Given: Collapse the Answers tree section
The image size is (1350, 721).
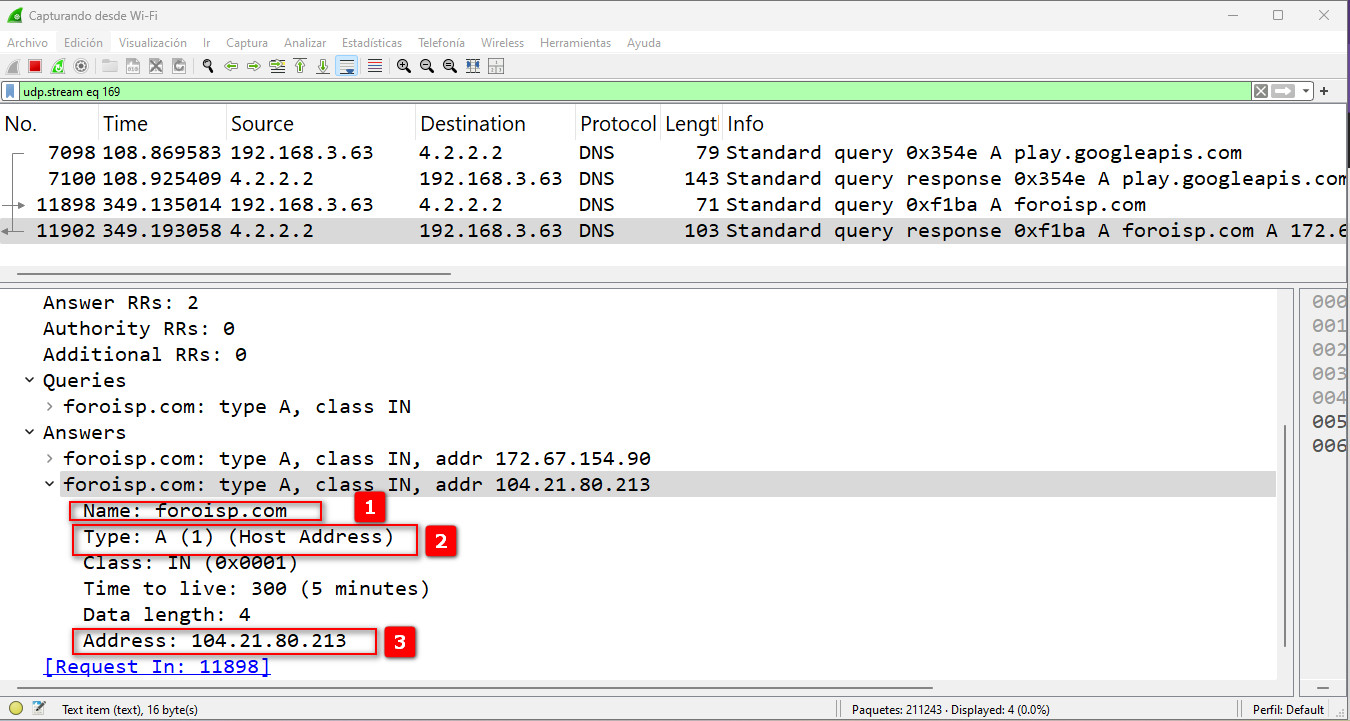Looking at the screenshot, I should [30, 433].
